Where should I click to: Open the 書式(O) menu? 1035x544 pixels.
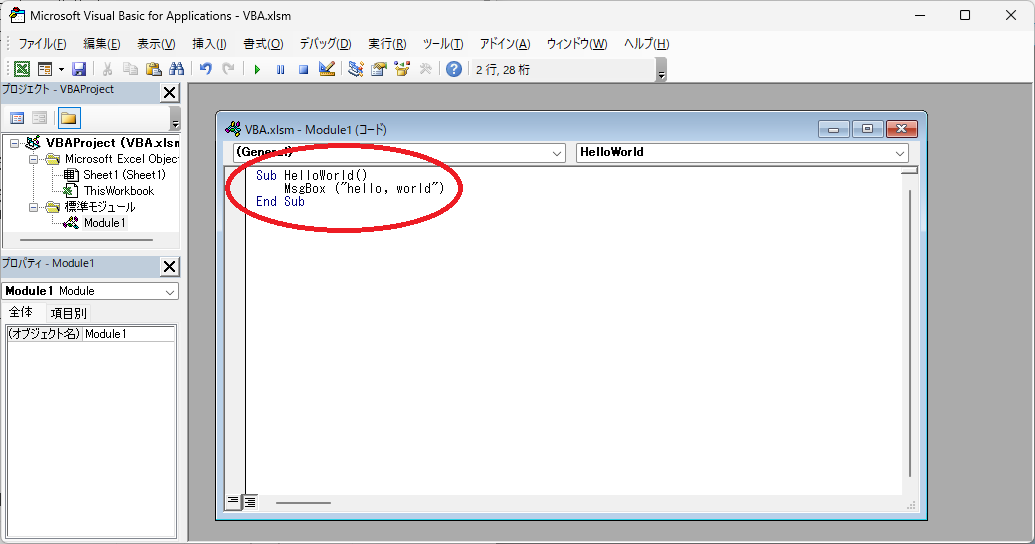click(x=263, y=44)
